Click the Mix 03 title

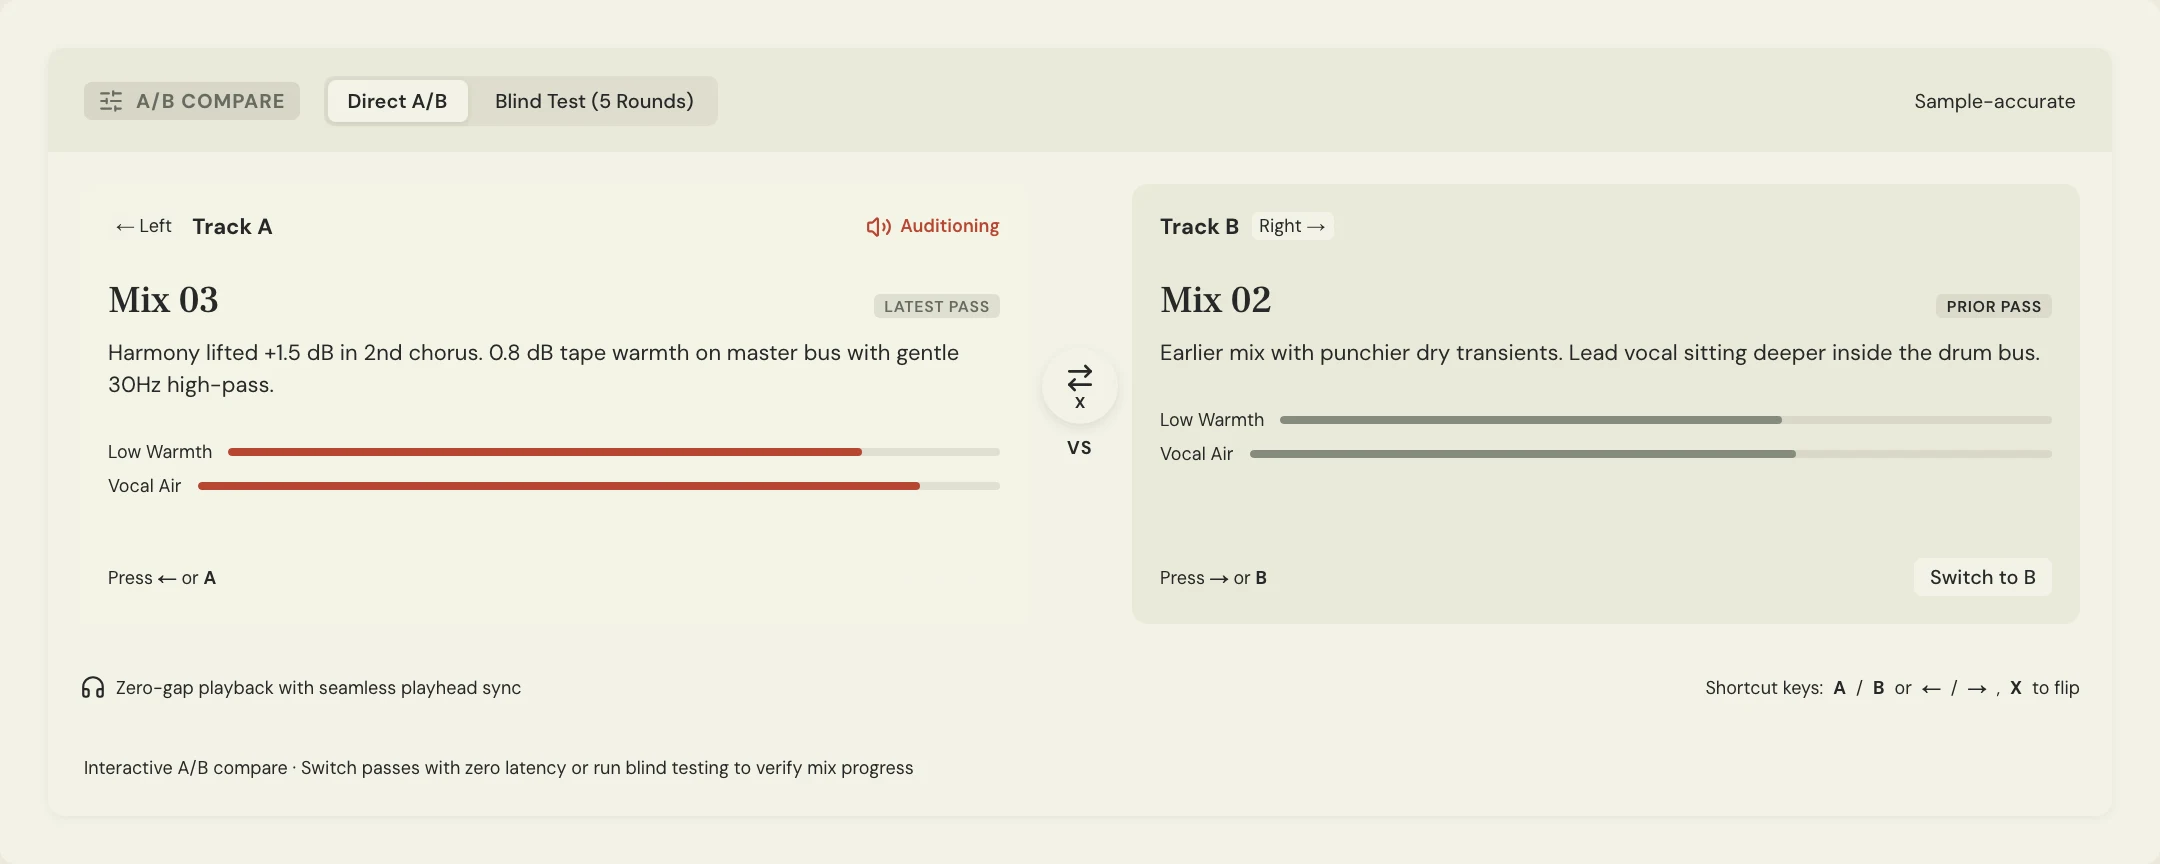(163, 300)
